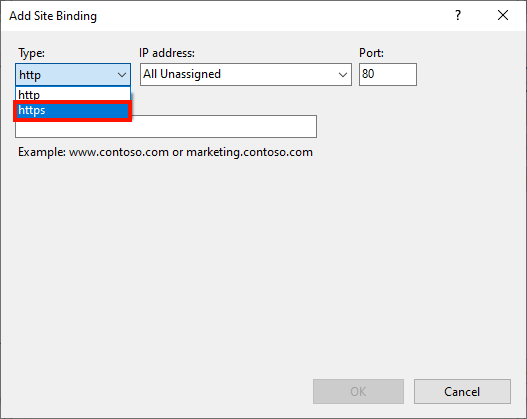Select the Type box showing http

pyautogui.click(x=73, y=75)
